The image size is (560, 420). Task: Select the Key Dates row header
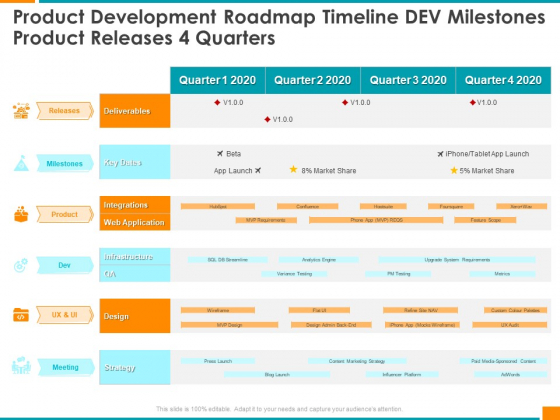click(x=135, y=162)
